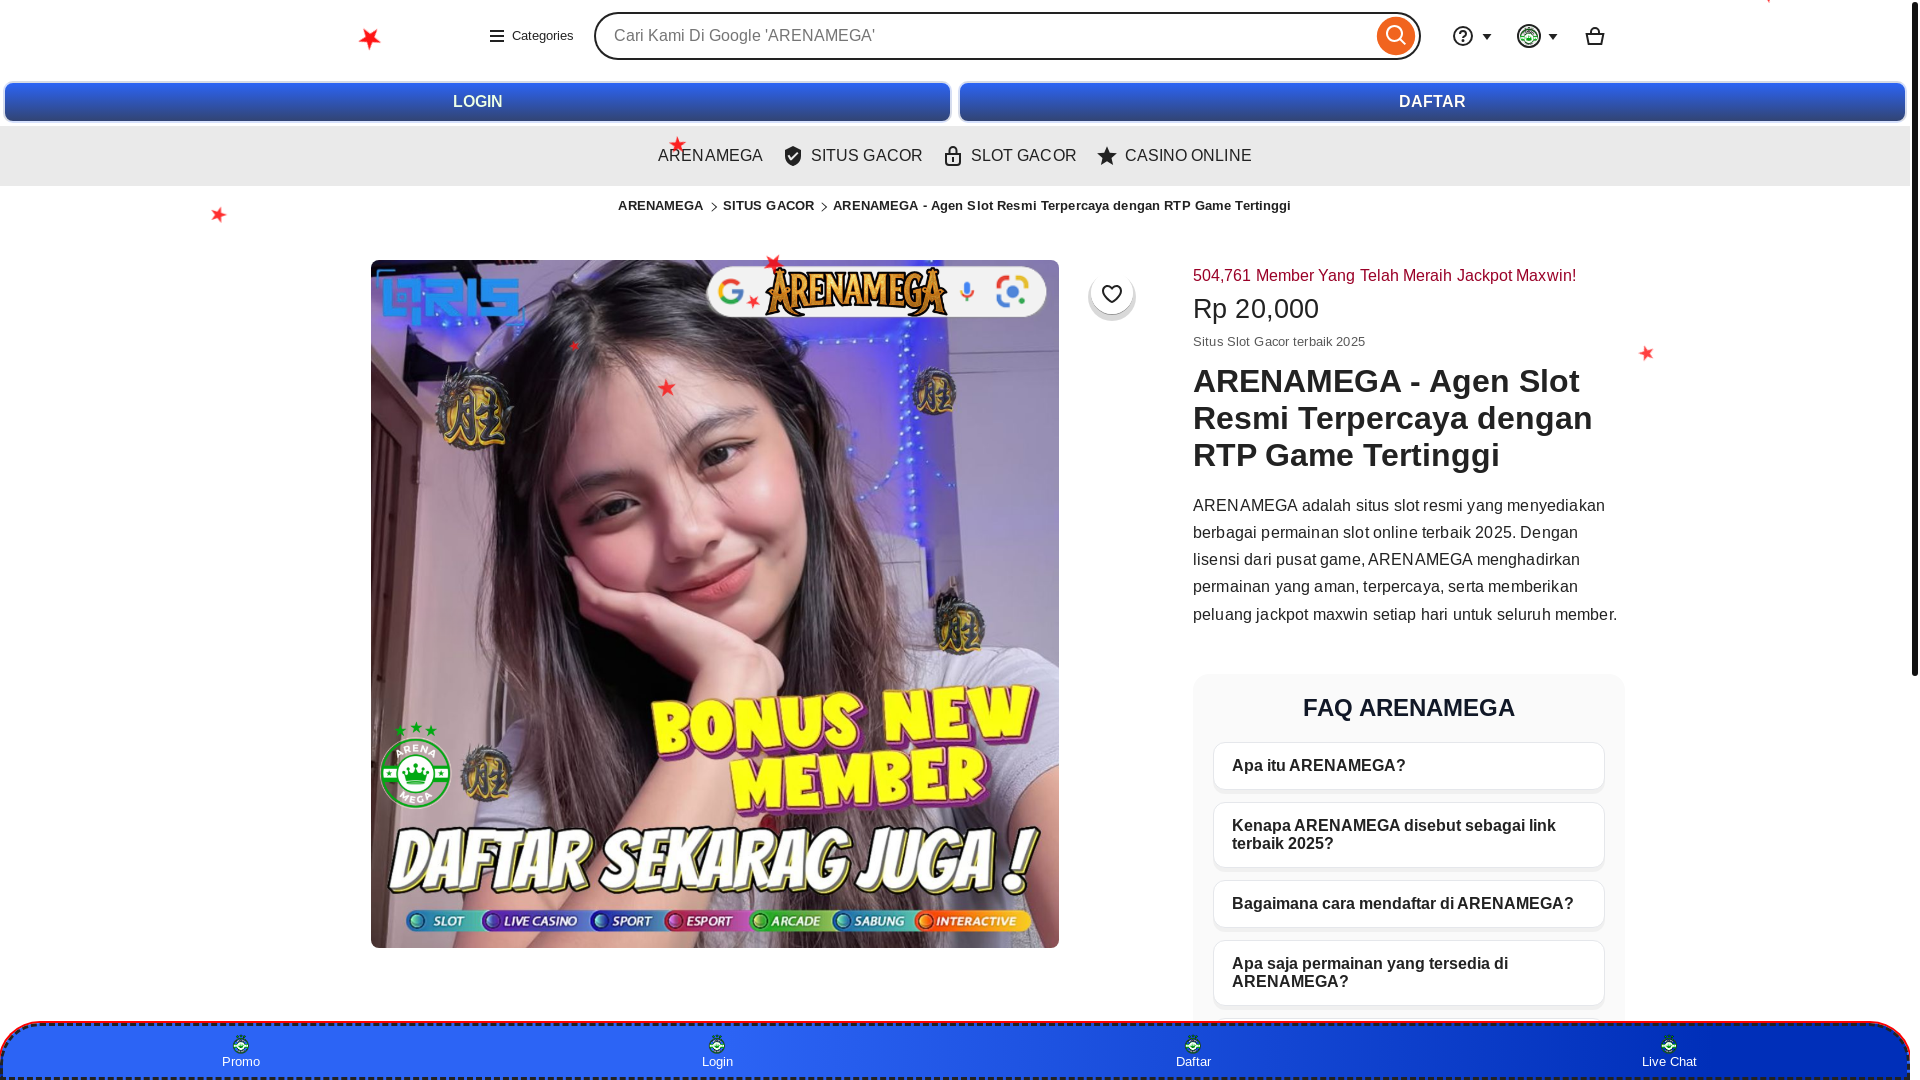The height and width of the screenshot is (1080, 1920).
Task: Expand 'Apa itu ARENAMEGA?' FAQ
Action: click(x=1409, y=766)
